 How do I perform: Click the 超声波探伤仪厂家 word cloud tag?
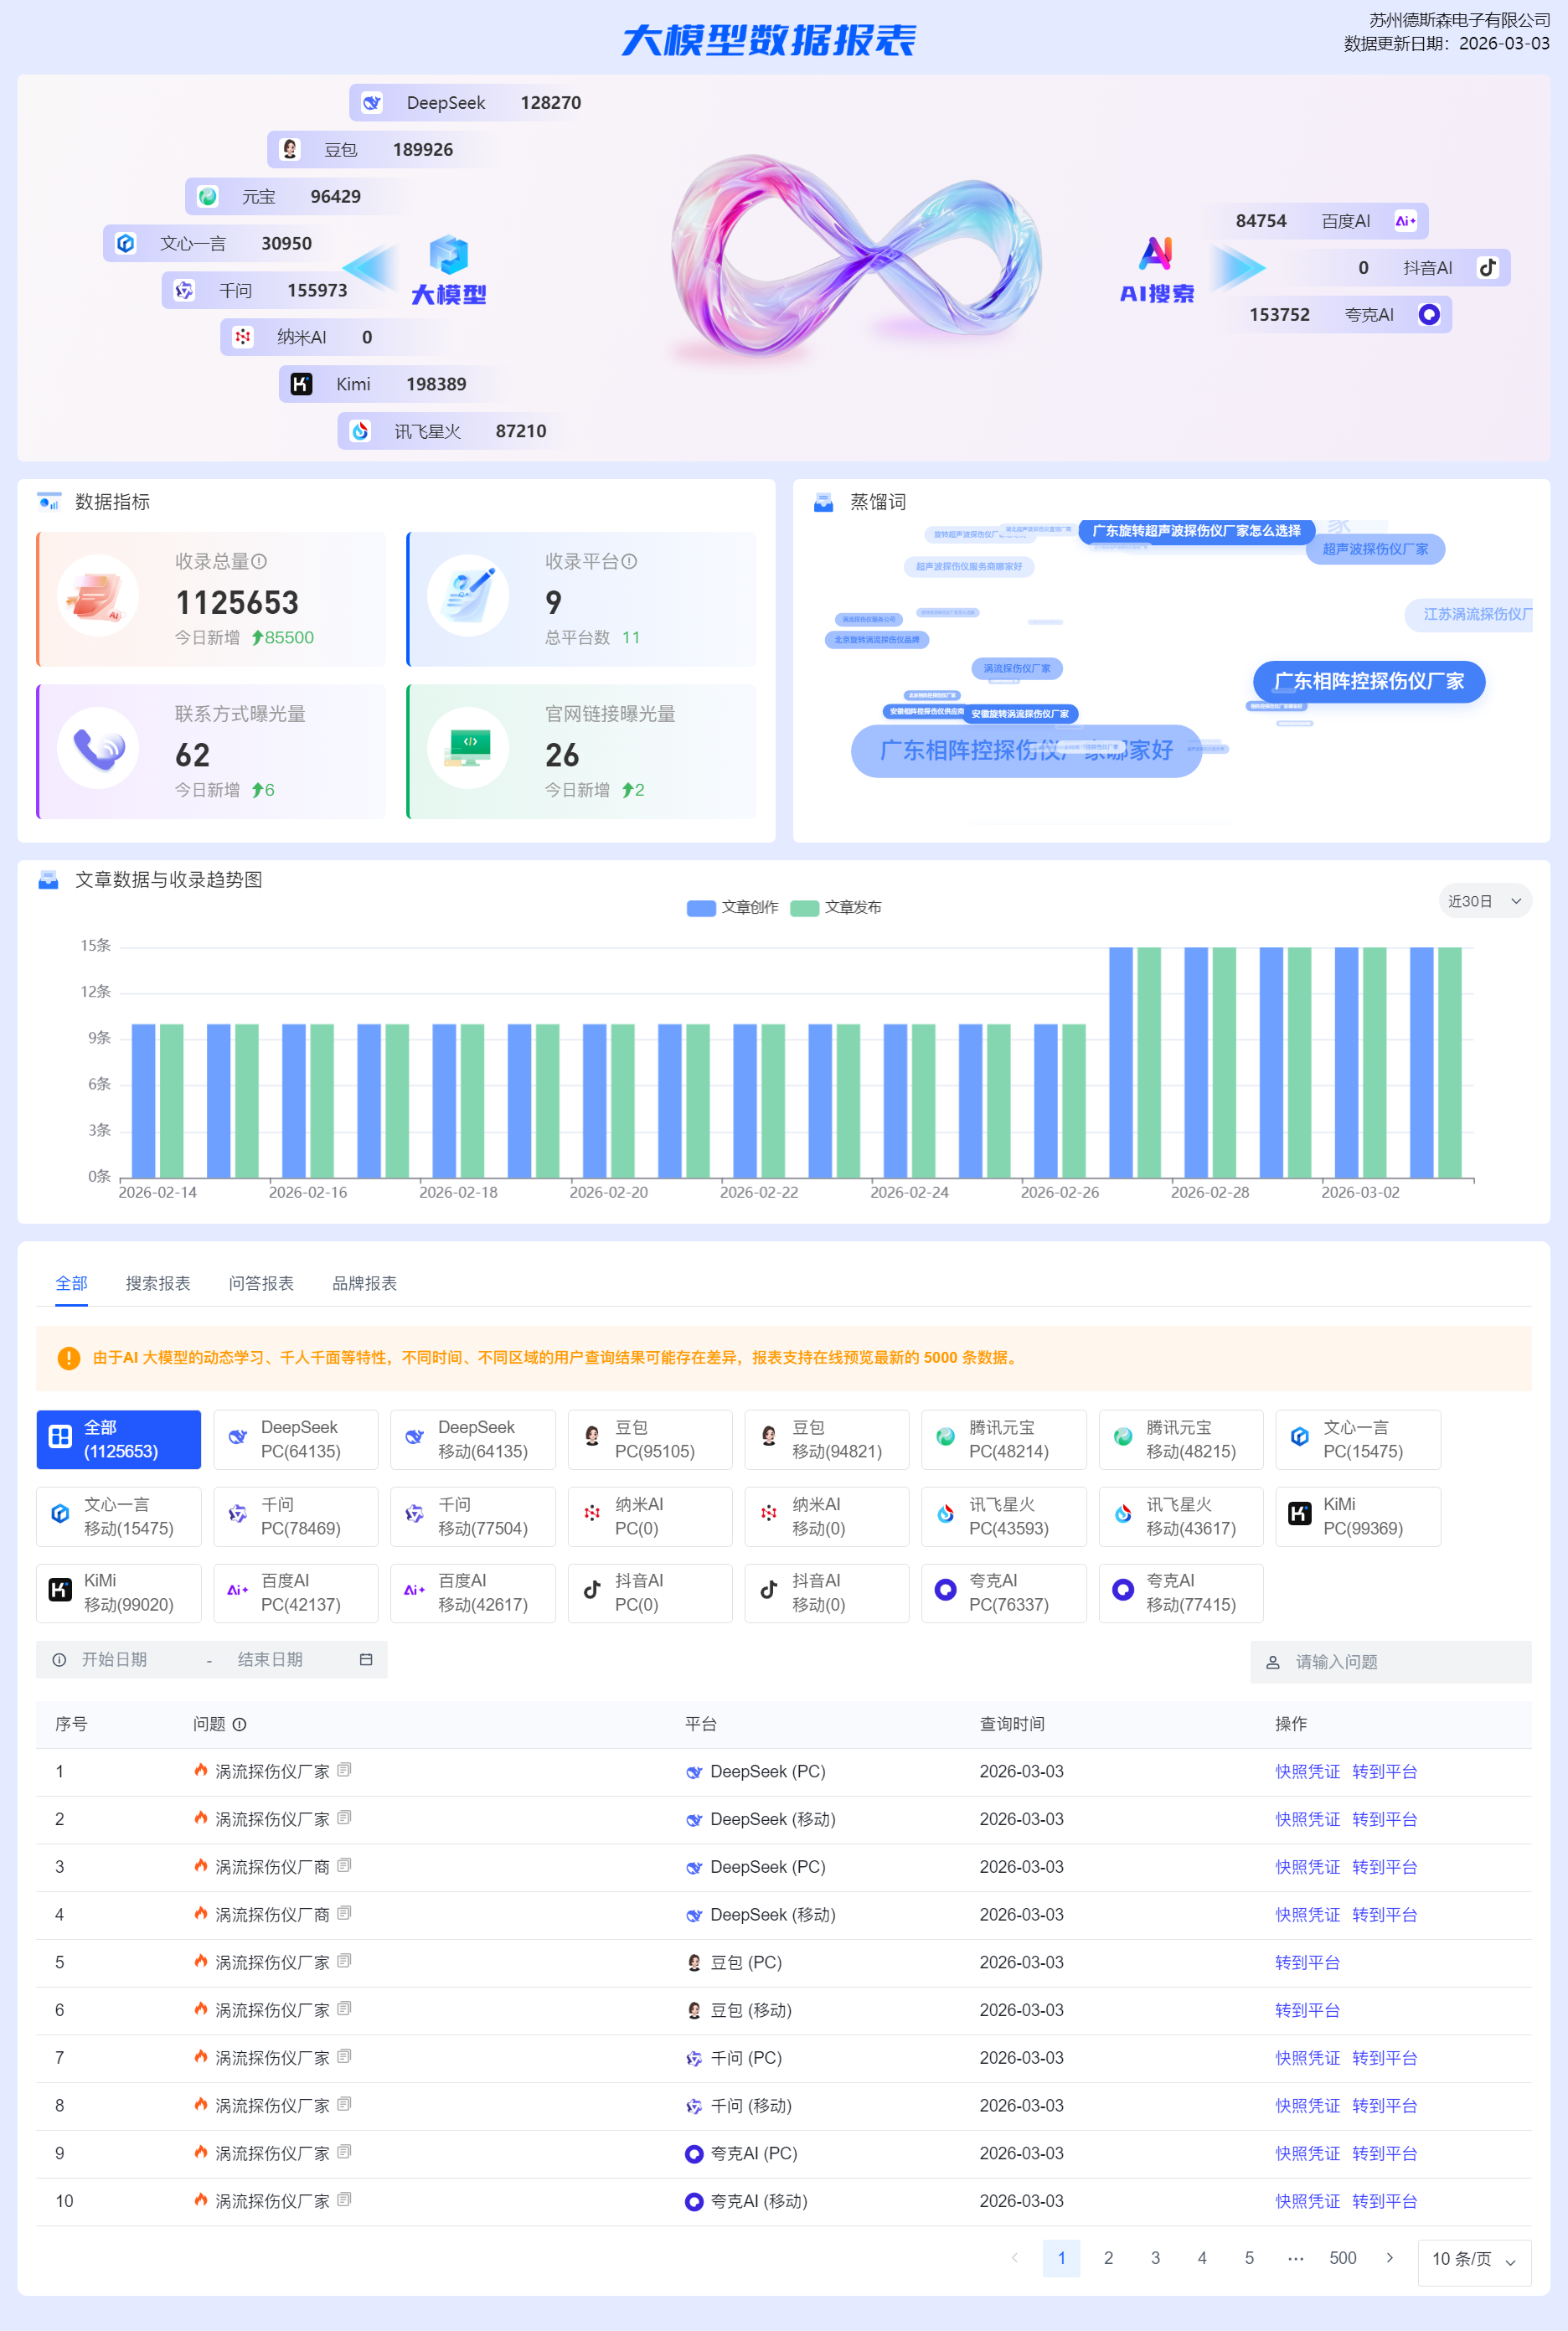pos(1375,549)
